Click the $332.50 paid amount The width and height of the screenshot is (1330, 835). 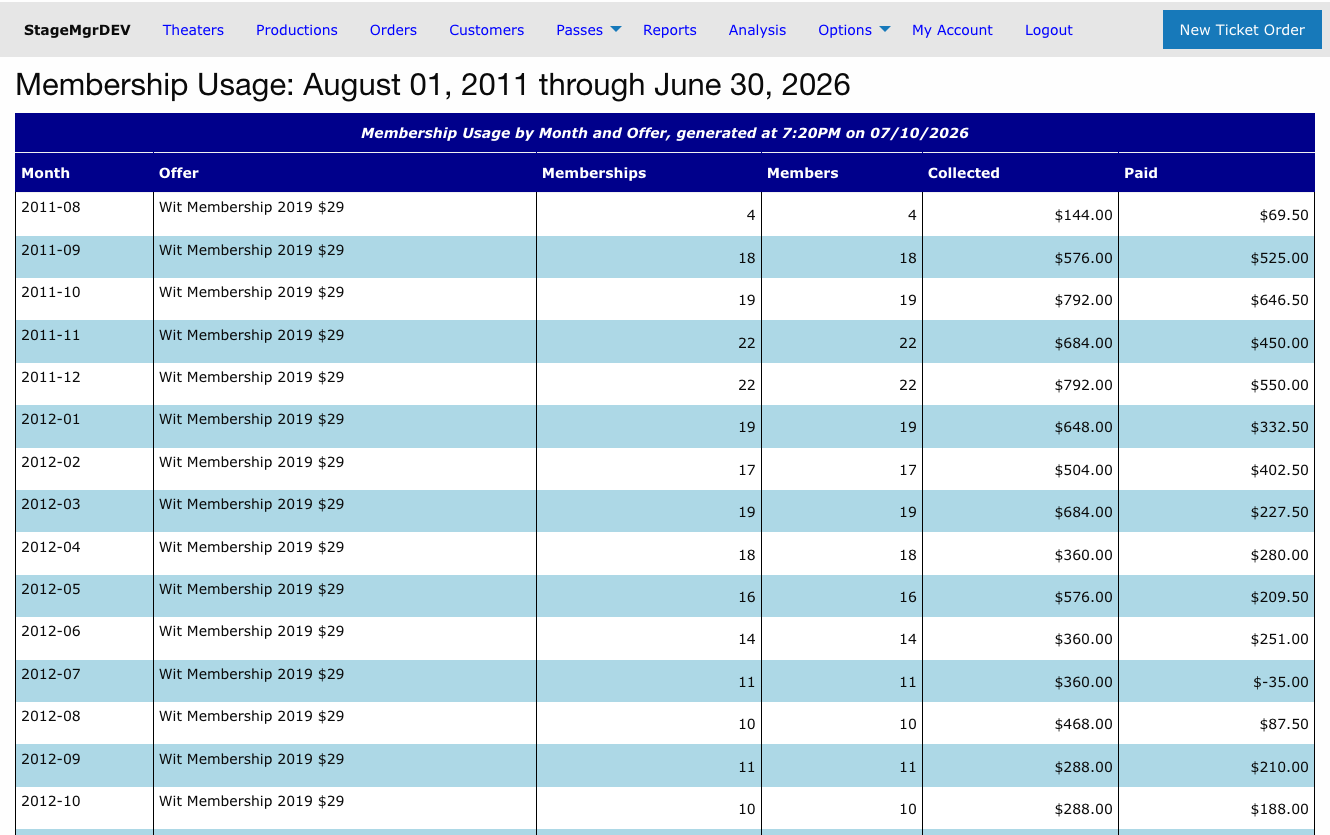pos(1279,427)
